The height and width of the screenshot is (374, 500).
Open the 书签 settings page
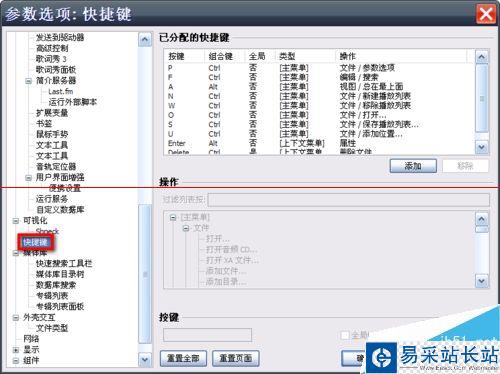pos(44,124)
